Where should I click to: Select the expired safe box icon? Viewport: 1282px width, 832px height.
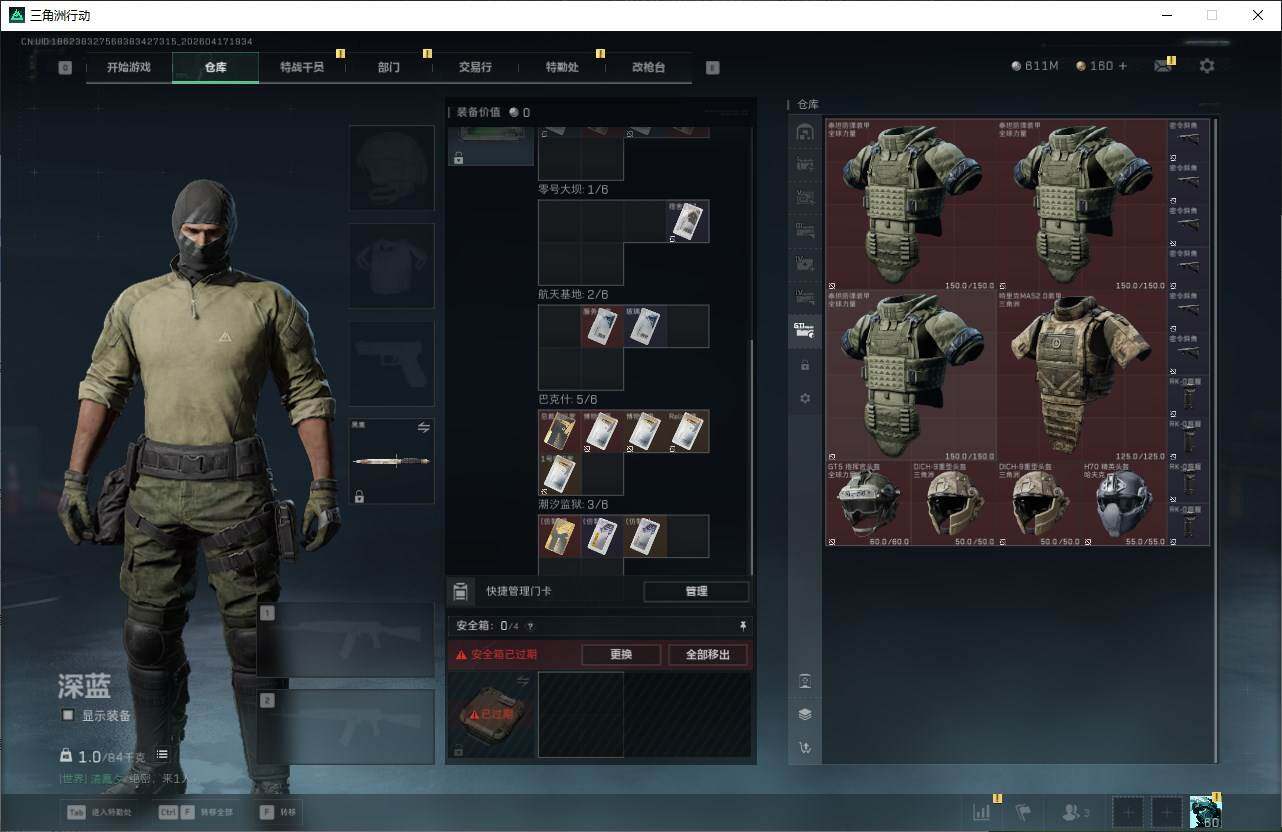tap(491, 714)
